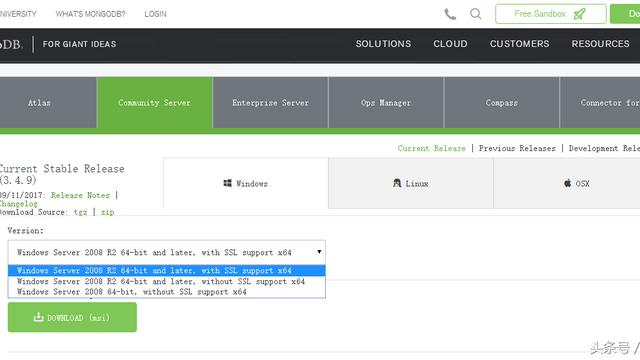This screenshot has width=640, height=360.
Task: Open Previous Releases link
Action: tap(517, 148)
